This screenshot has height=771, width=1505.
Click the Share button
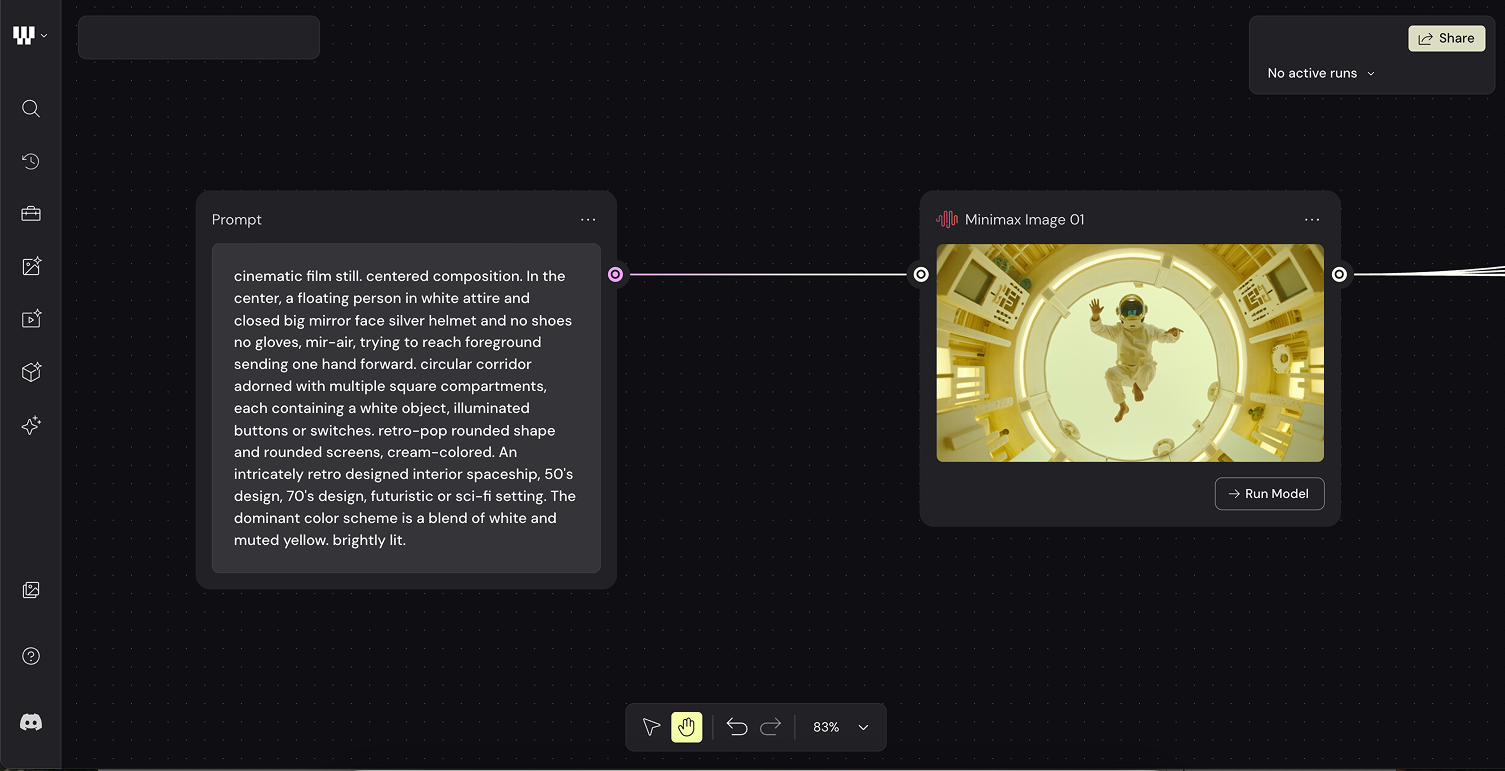(x=1447, y=38)
